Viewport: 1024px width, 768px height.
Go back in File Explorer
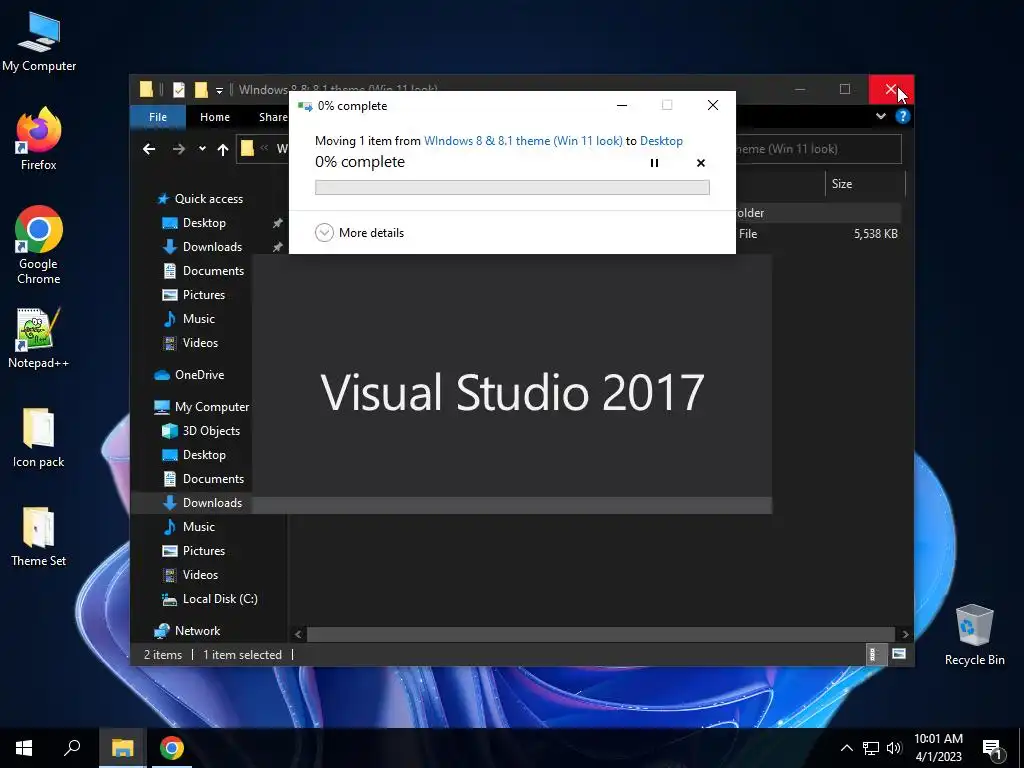[149, 149]
